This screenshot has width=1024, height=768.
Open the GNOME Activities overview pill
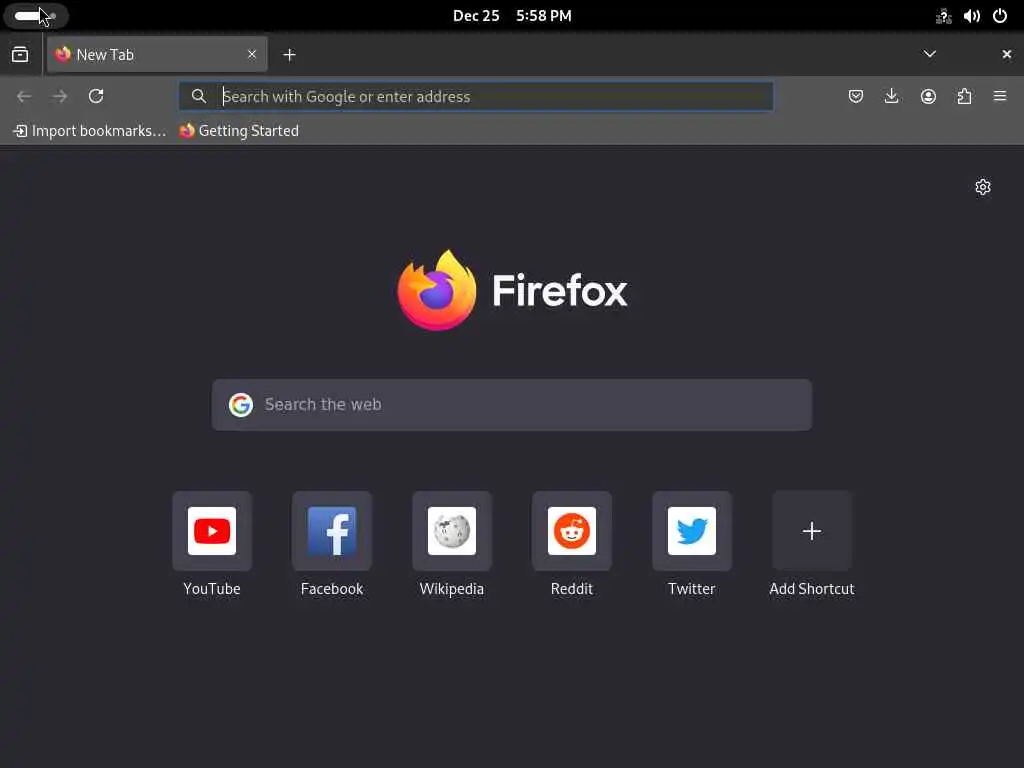tap(35, 16)
